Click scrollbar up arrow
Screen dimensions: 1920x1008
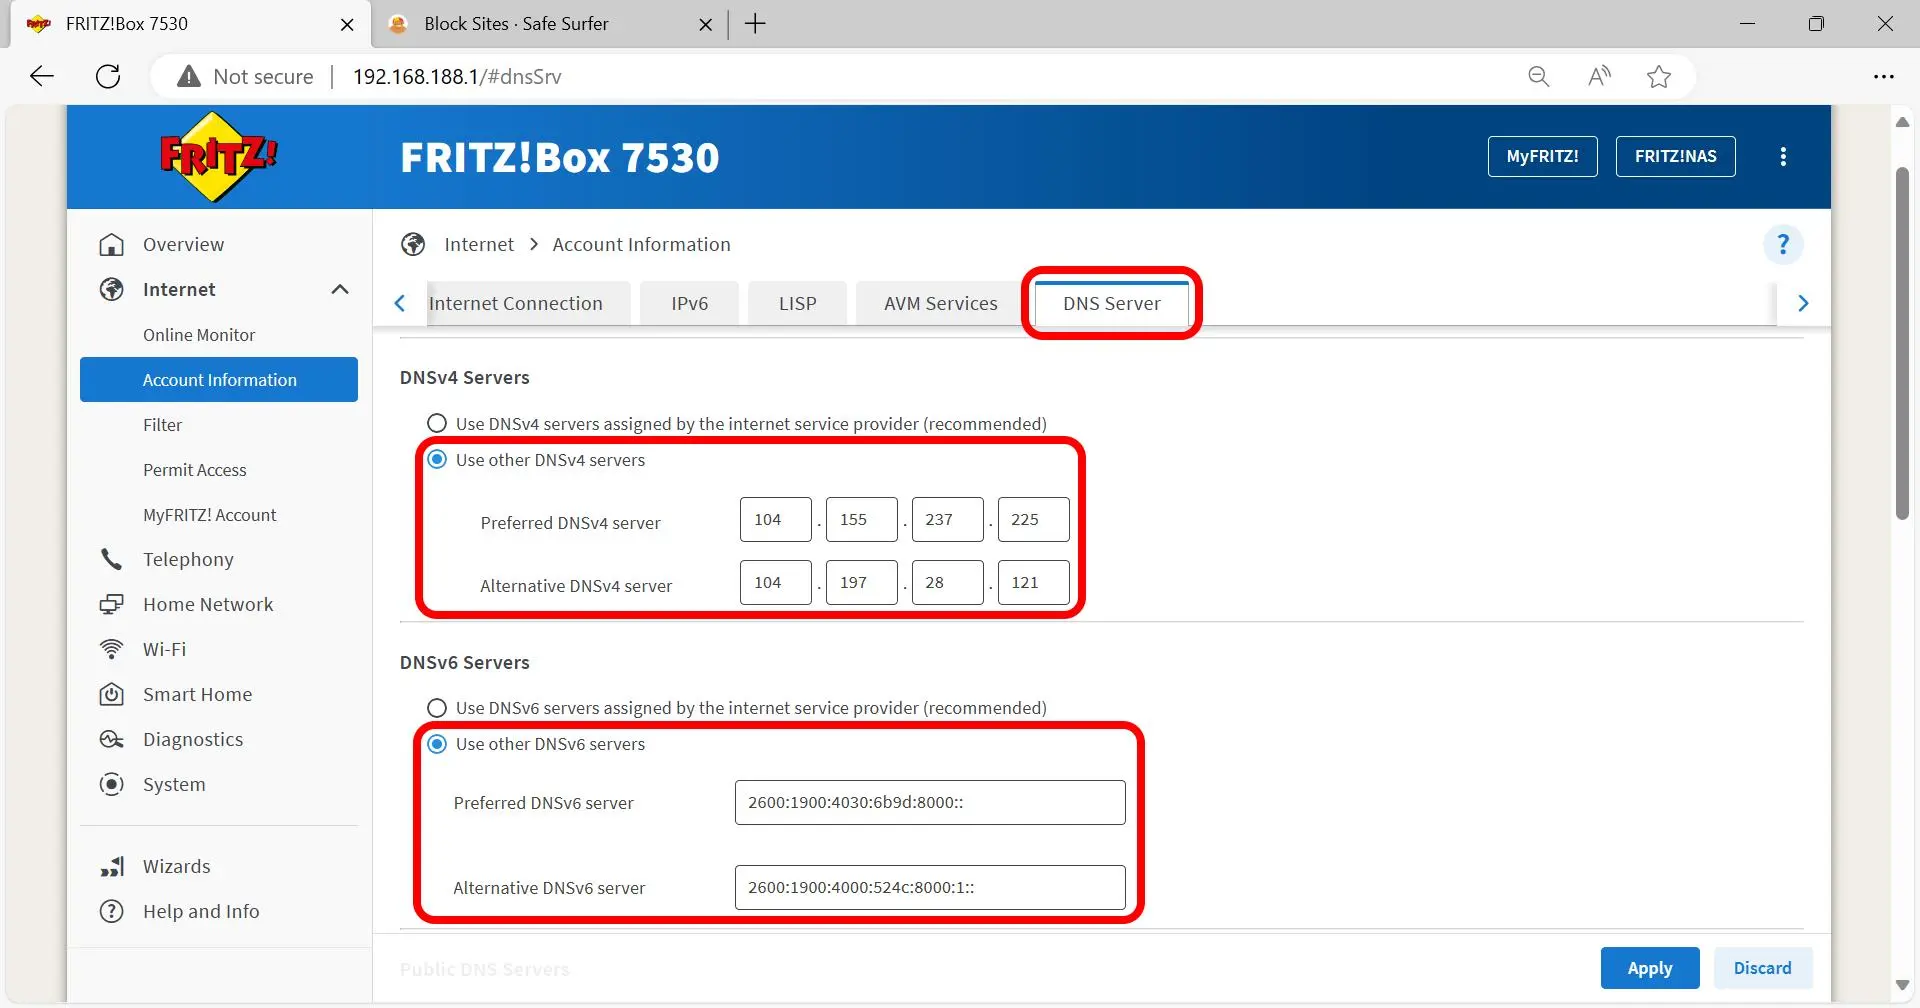click(x=1903, y=122)
